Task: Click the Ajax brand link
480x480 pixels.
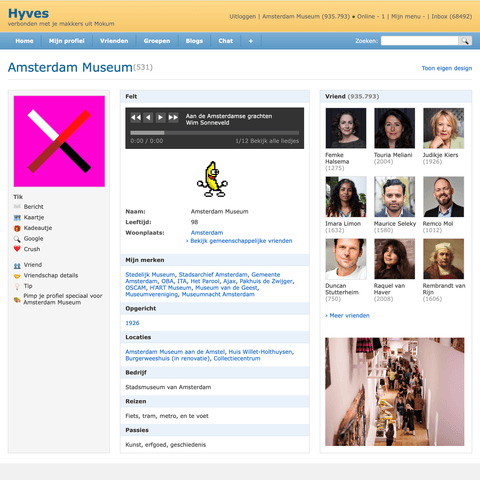Action: point(229,281)
